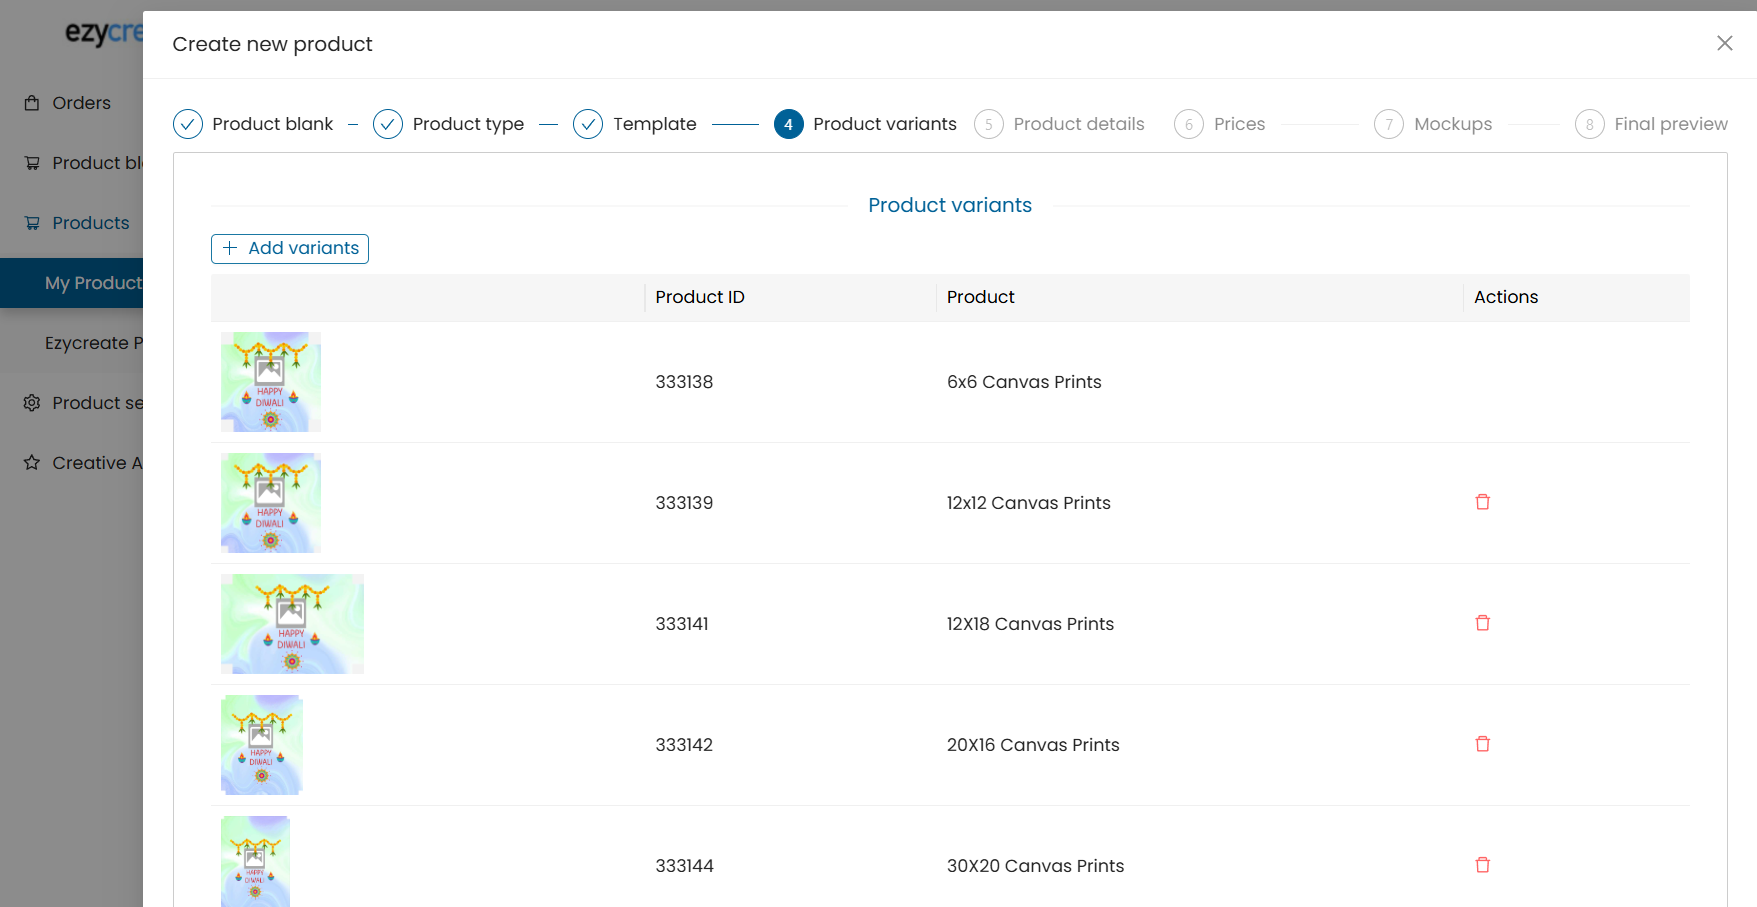
Task: Select product ID 333144
Action: click(x=685, y=866)
